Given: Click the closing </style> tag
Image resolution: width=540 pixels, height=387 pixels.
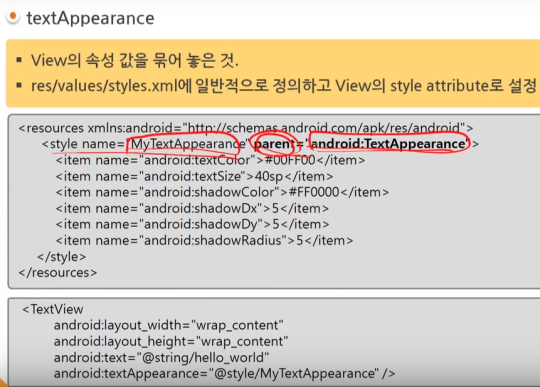Looking at the screenshot, I should tap(62, 257).
